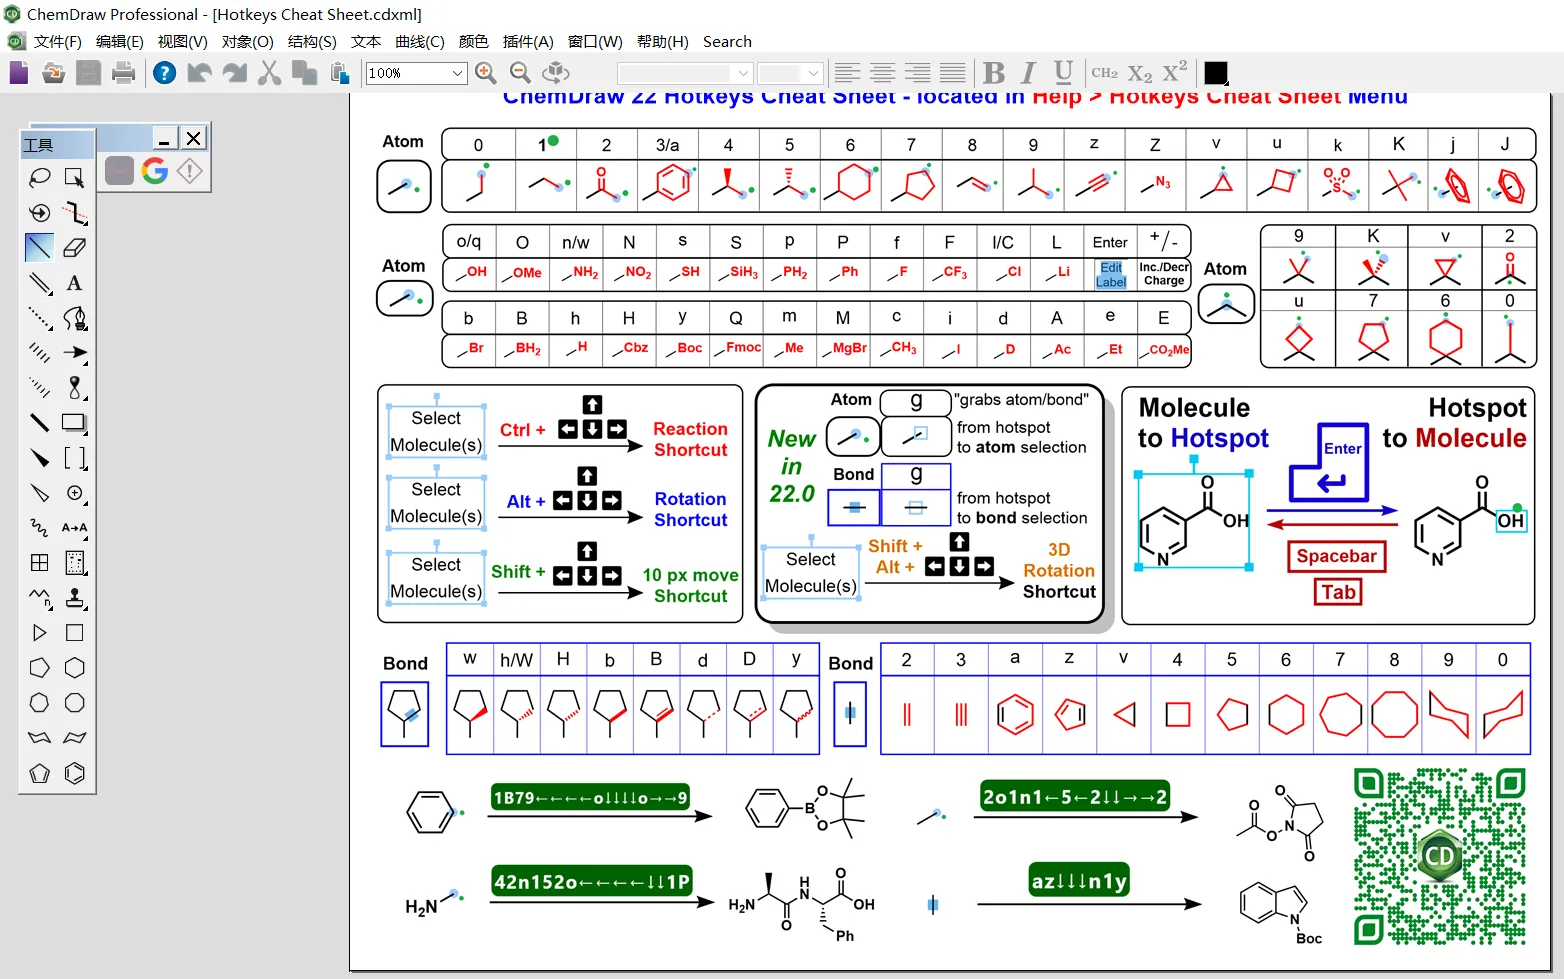Toggle Bold text formatting
The height and width of the screenshot is (979, 1564).
point(994,72)
